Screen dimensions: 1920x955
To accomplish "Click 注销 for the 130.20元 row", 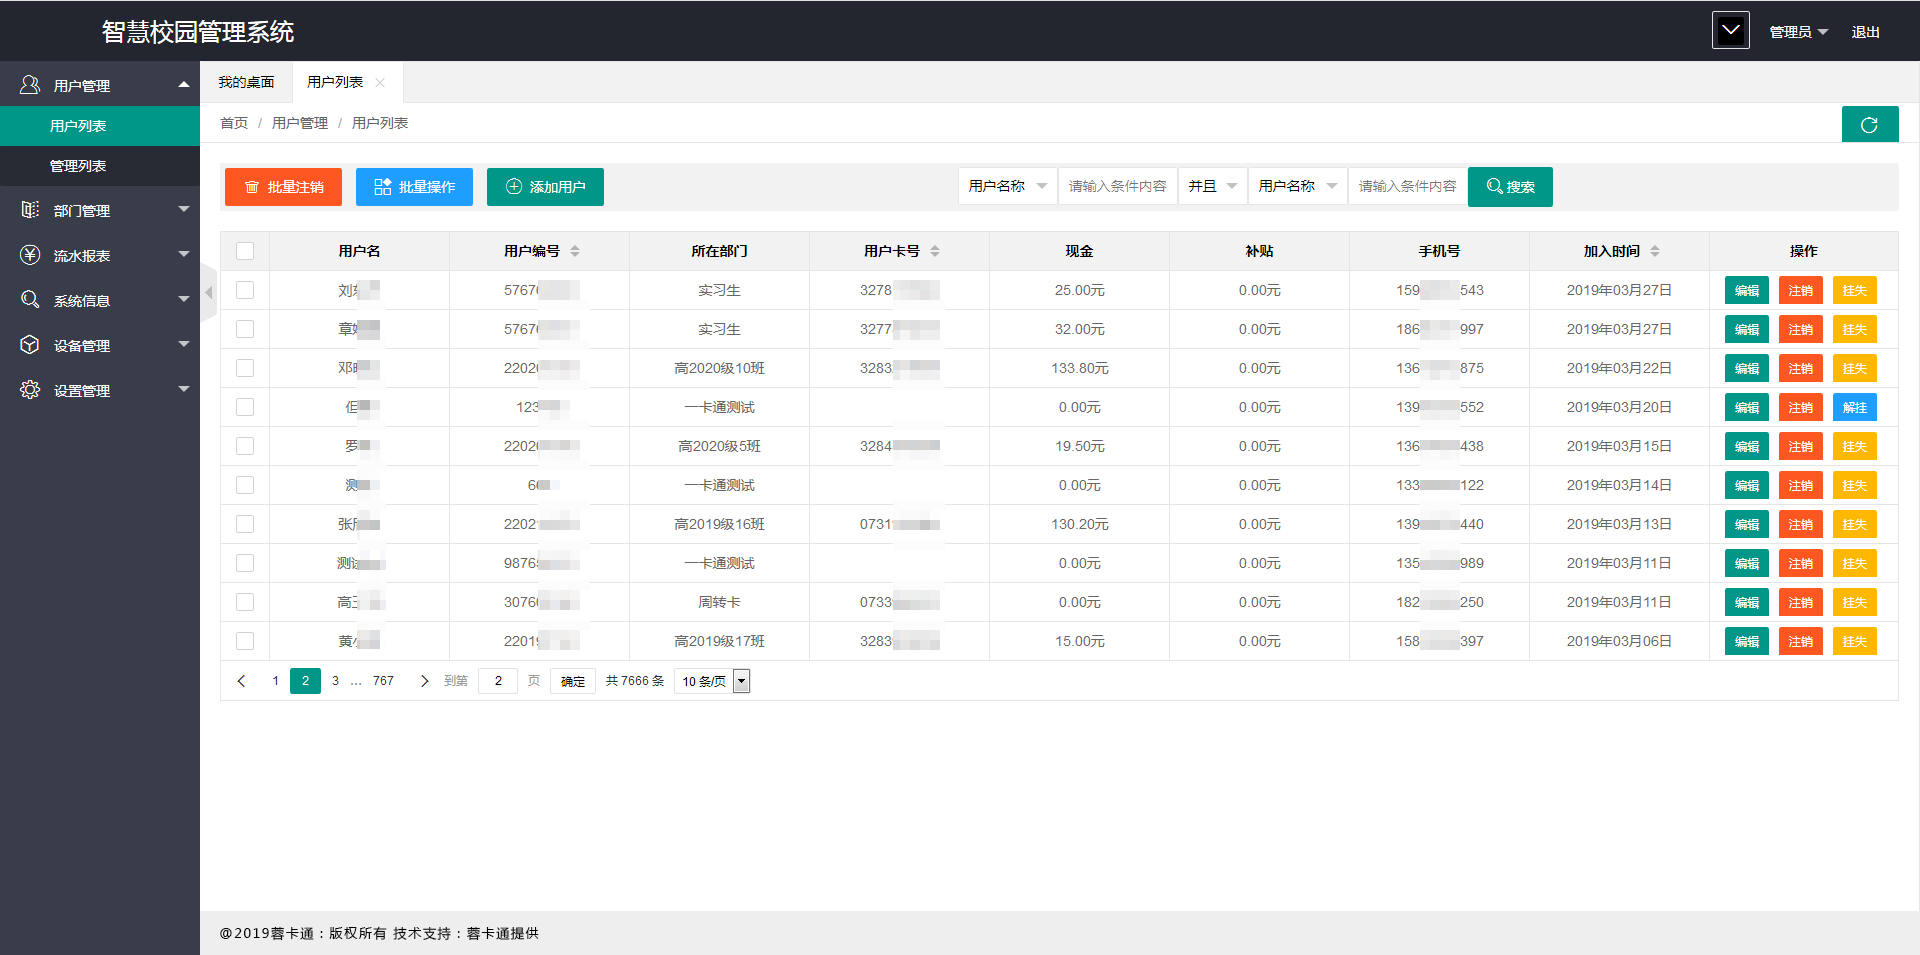I will tap(1801, 524).
